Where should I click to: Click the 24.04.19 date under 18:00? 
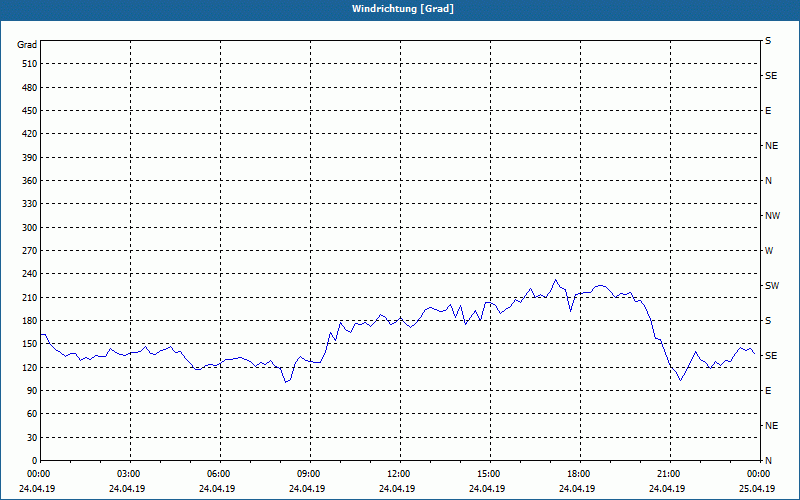(577, 489)
